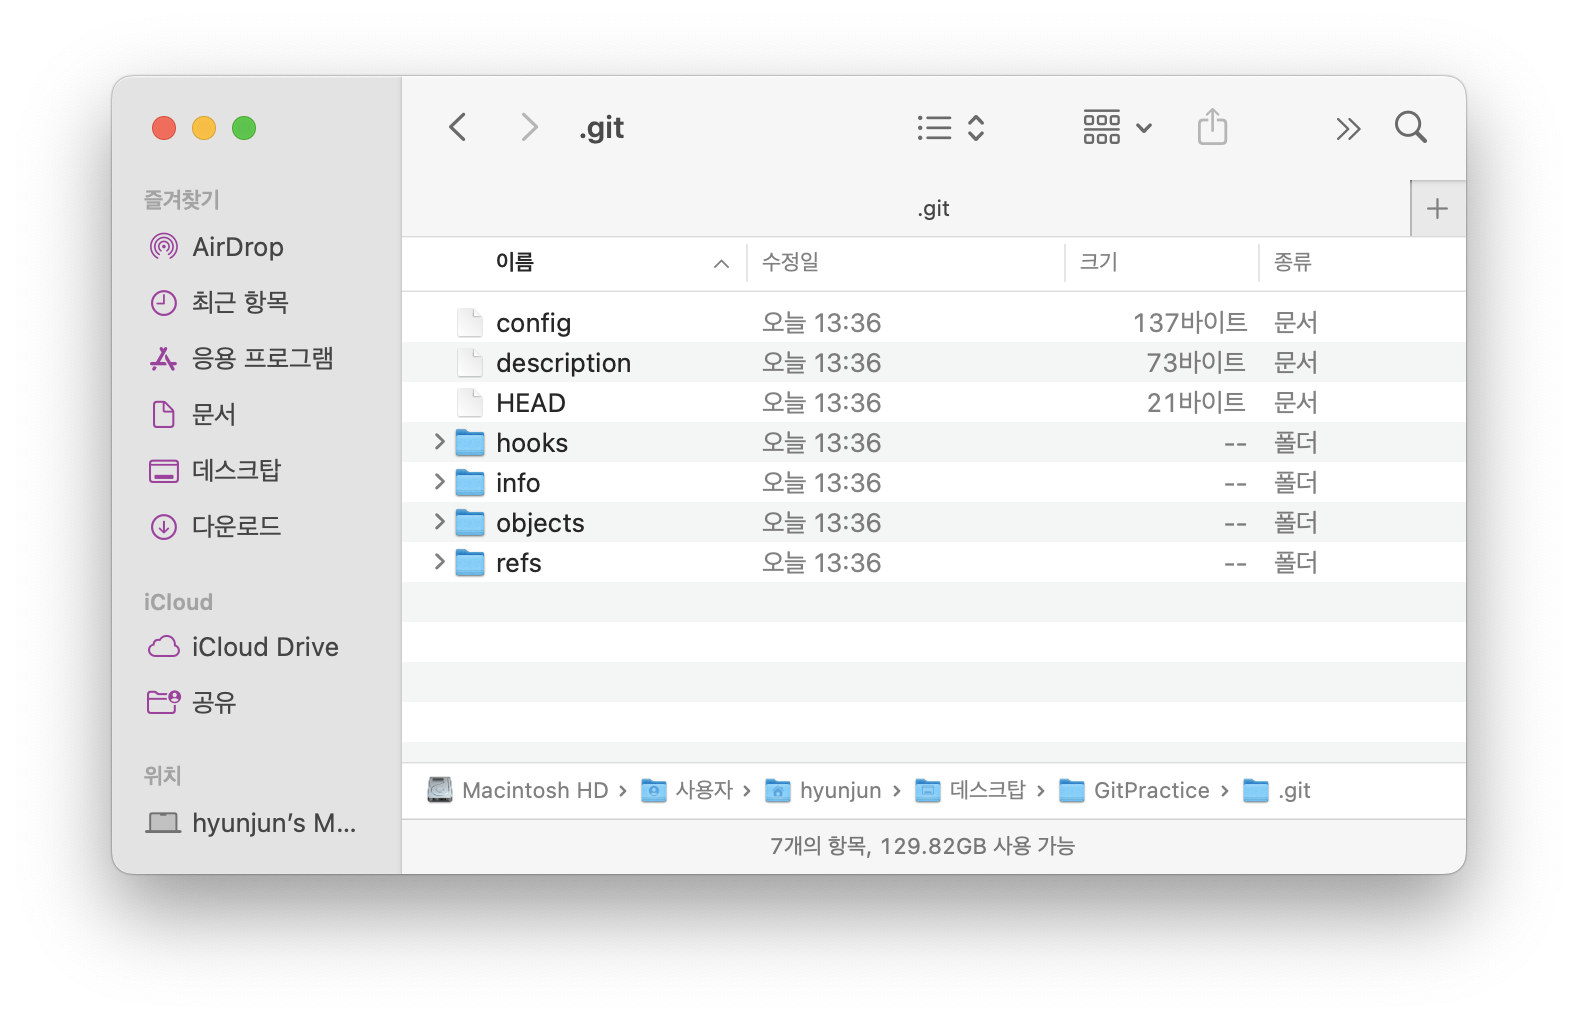Select the HEAD file name
This screenshot has height=1022, width=1578.
click(531, 403)
